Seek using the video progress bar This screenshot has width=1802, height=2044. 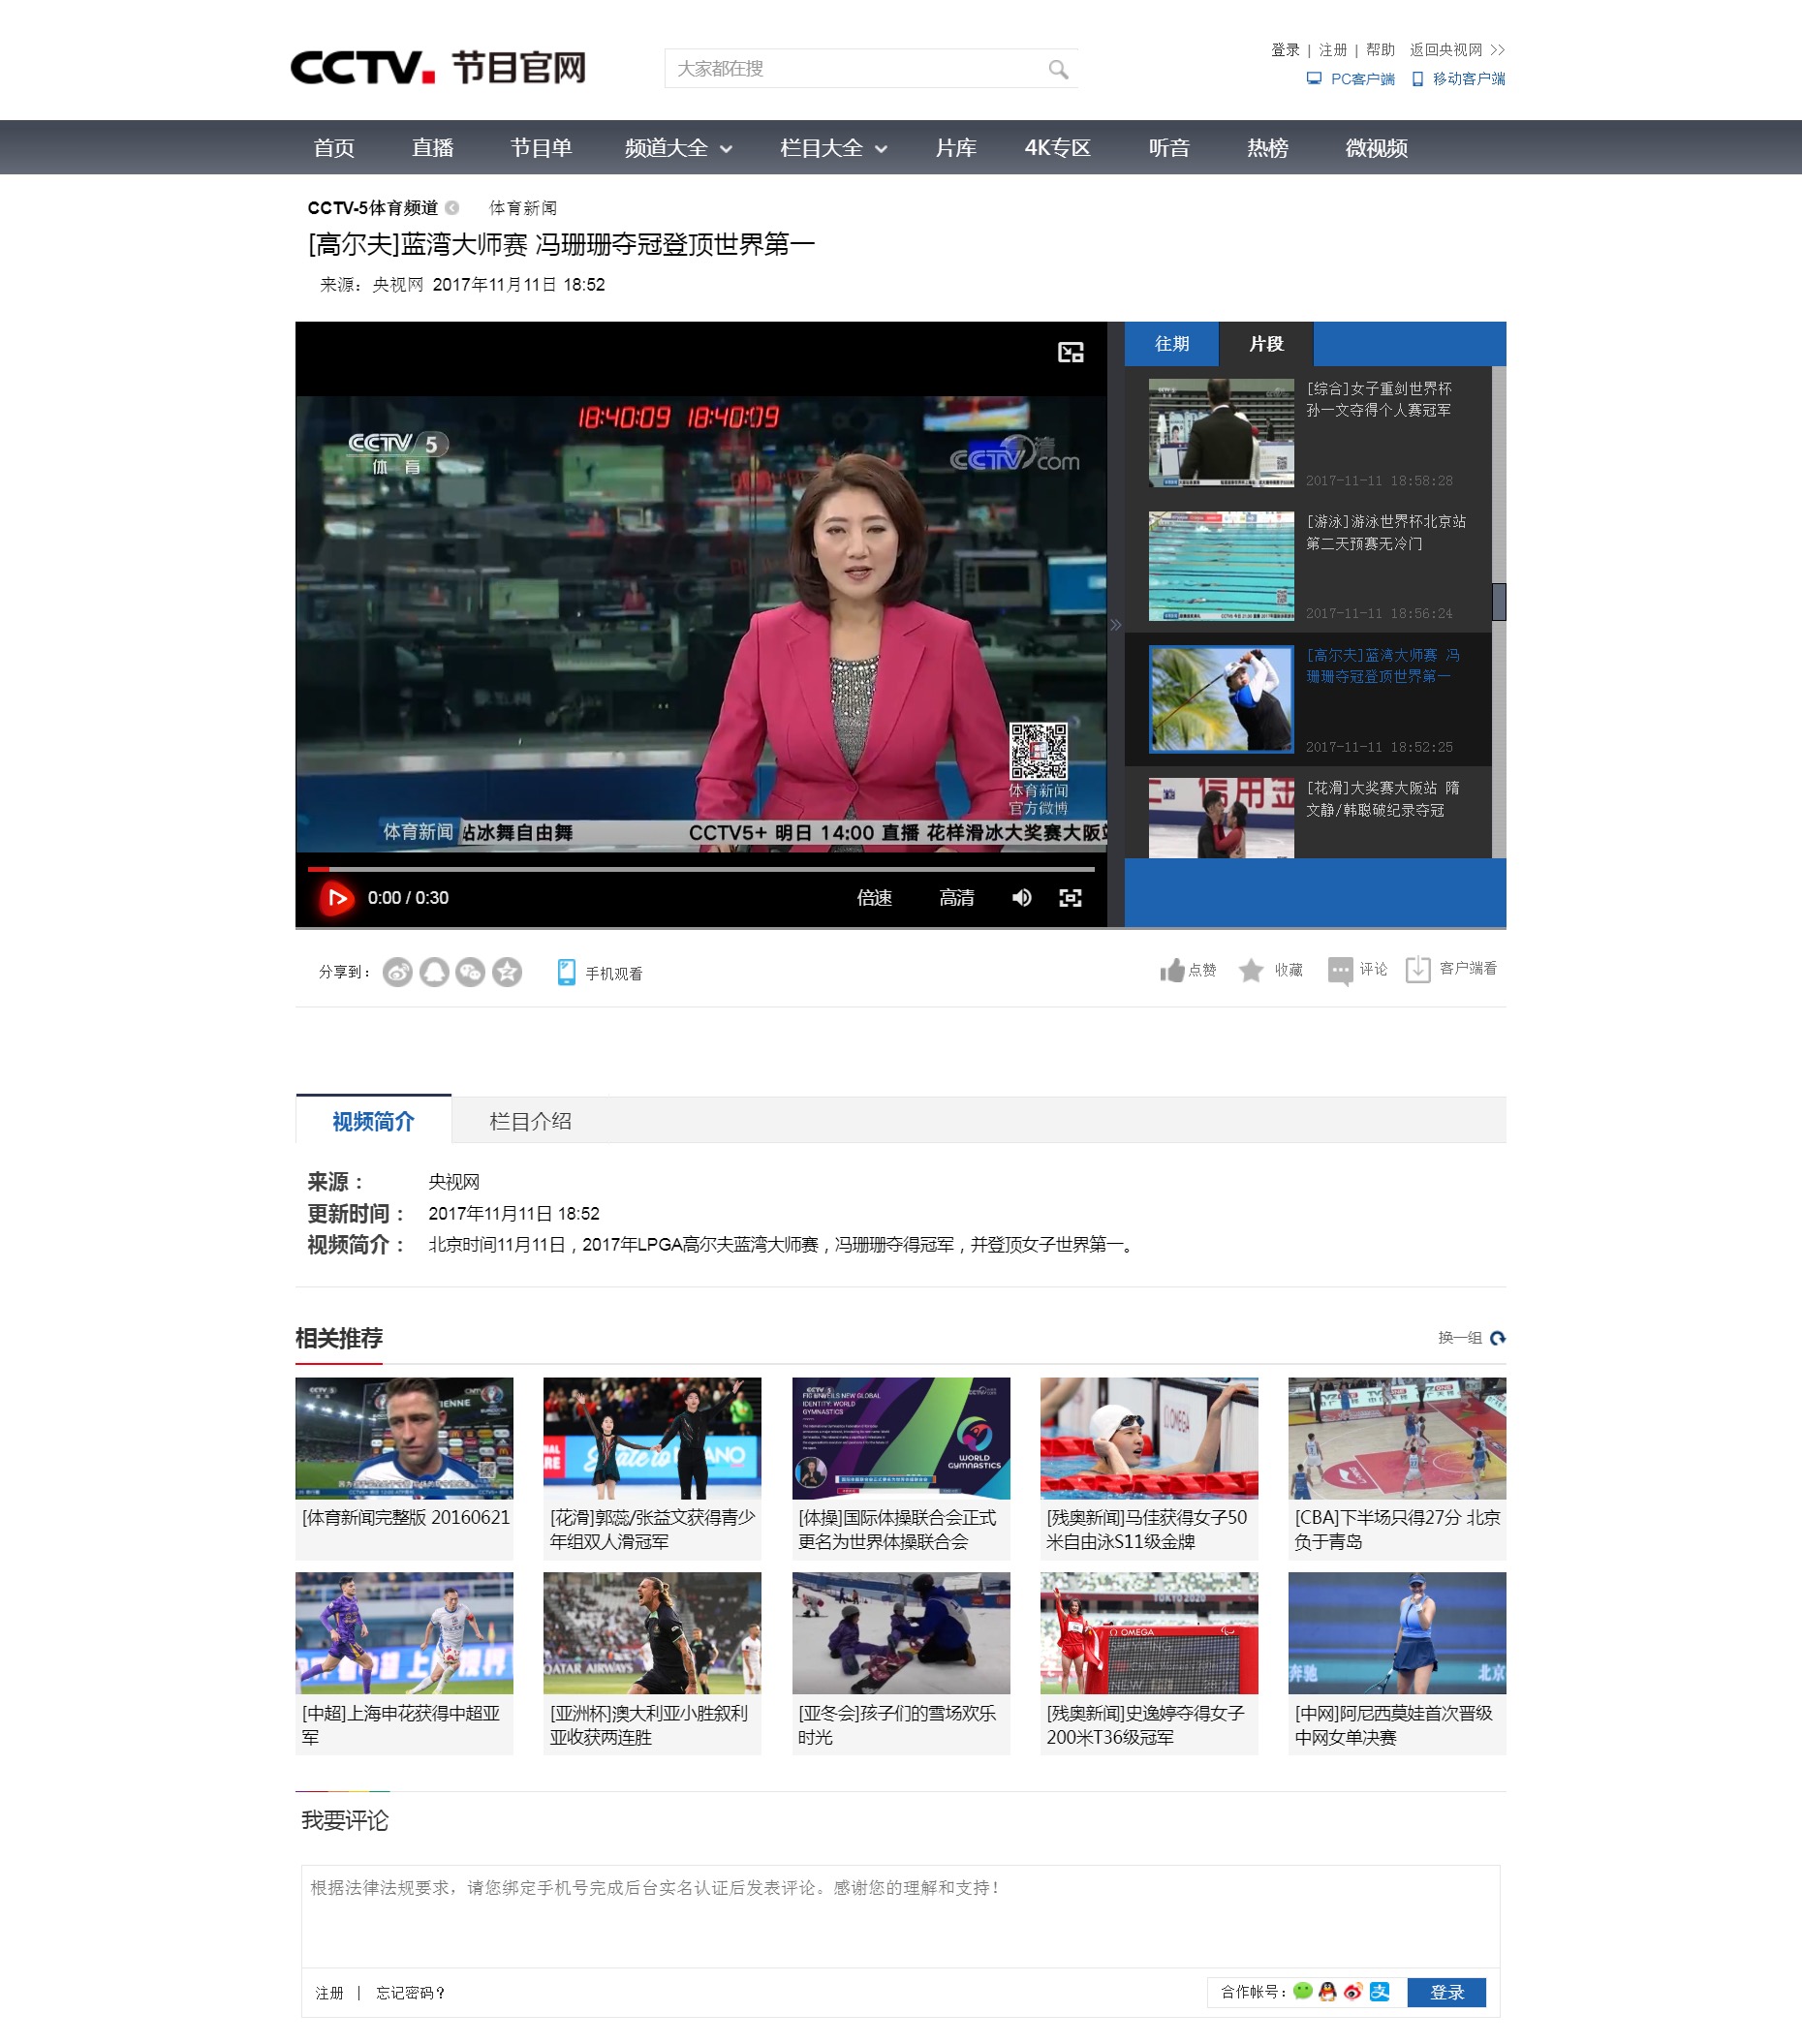[701, 869]
